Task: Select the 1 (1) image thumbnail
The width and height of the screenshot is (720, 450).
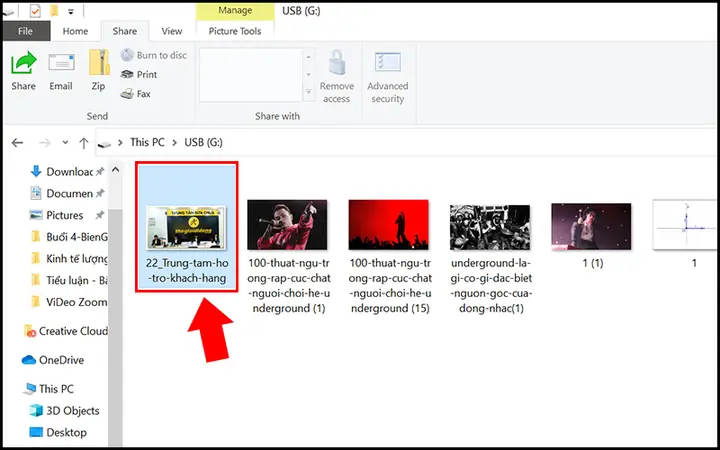Action: (x=591, y=227)
